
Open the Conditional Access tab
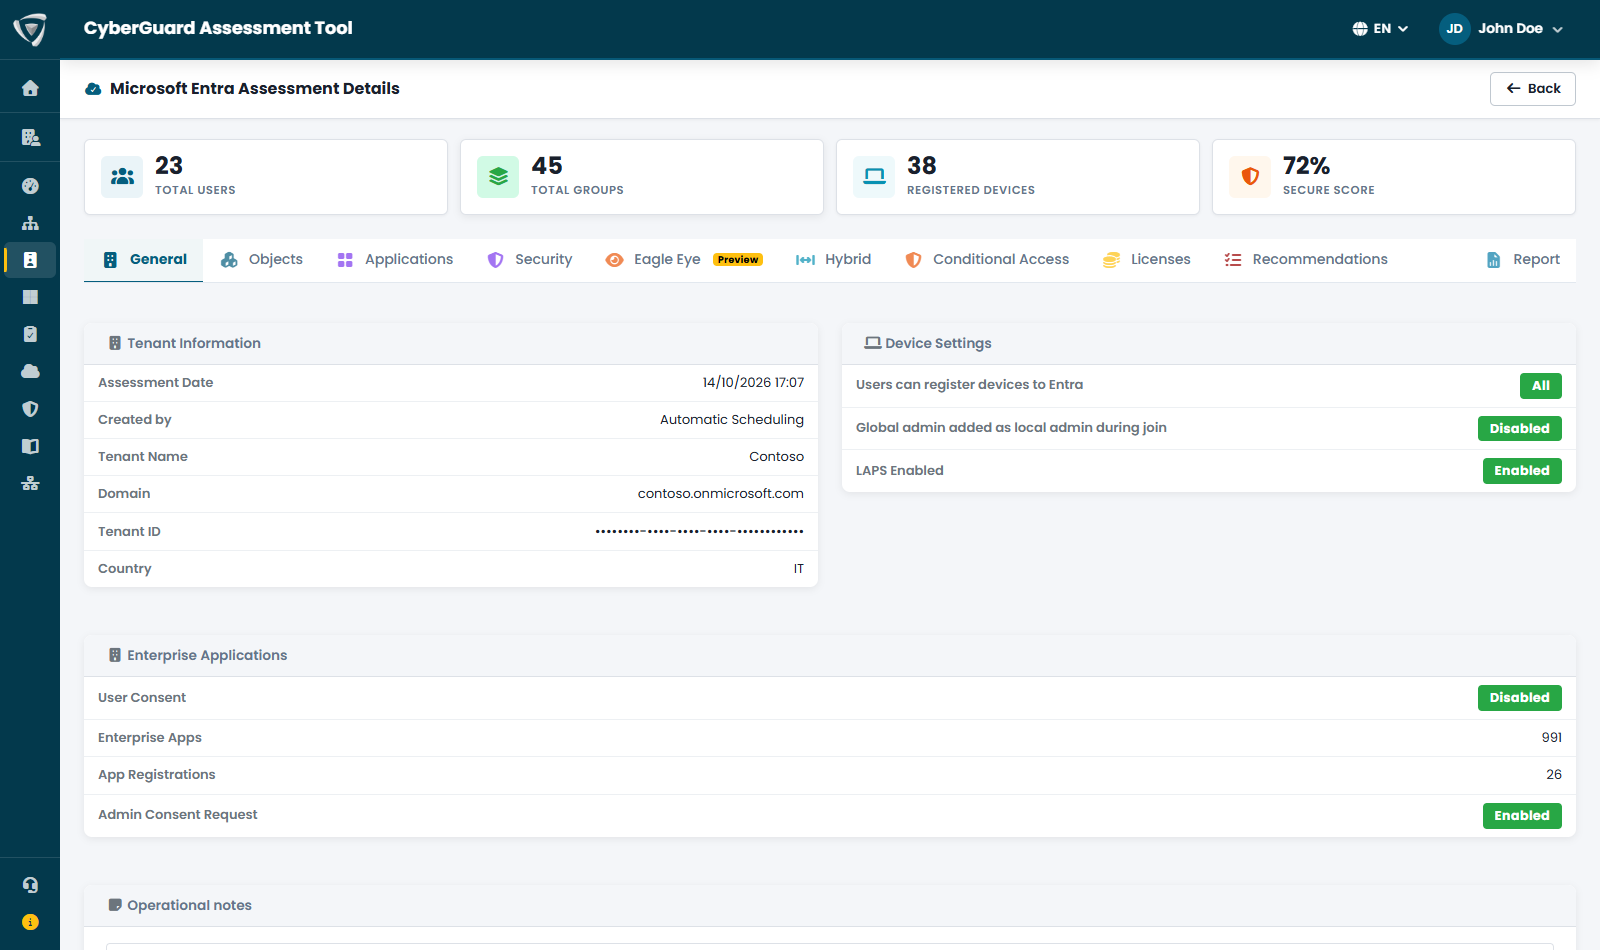point(986,260)
